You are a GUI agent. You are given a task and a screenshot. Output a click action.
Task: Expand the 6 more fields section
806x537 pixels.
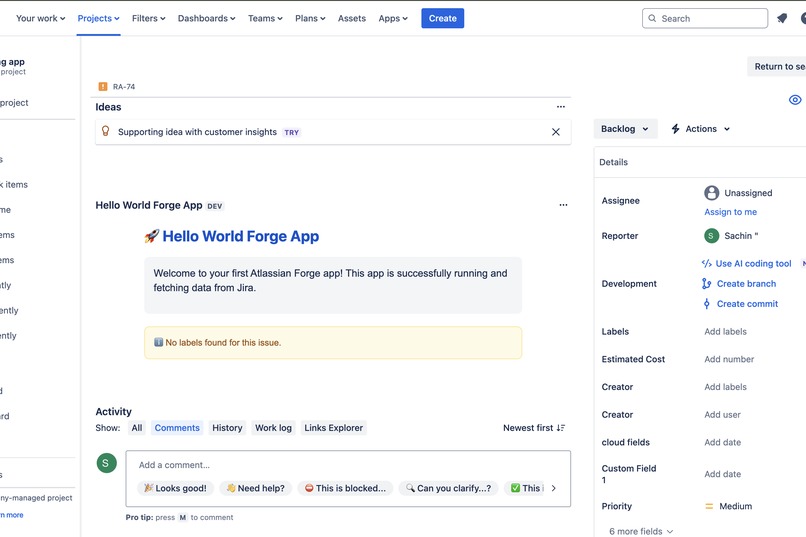click(x=641, y=531)
